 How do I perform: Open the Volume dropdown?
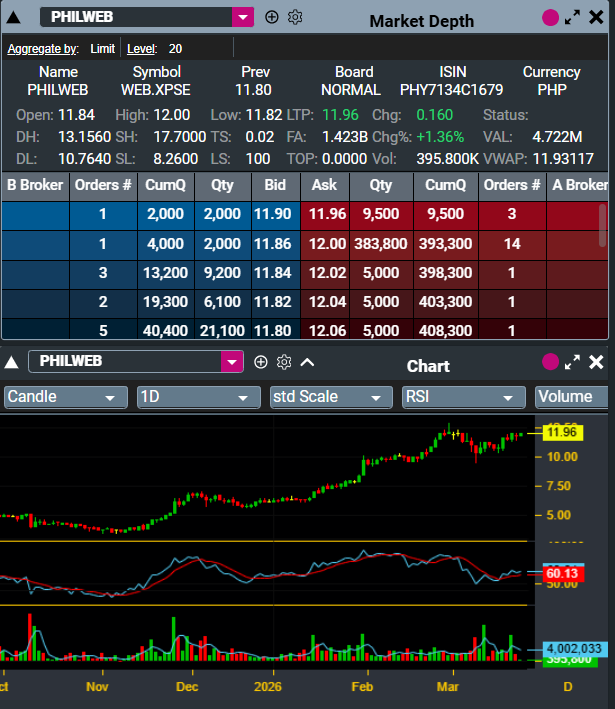tap(572, 397)
